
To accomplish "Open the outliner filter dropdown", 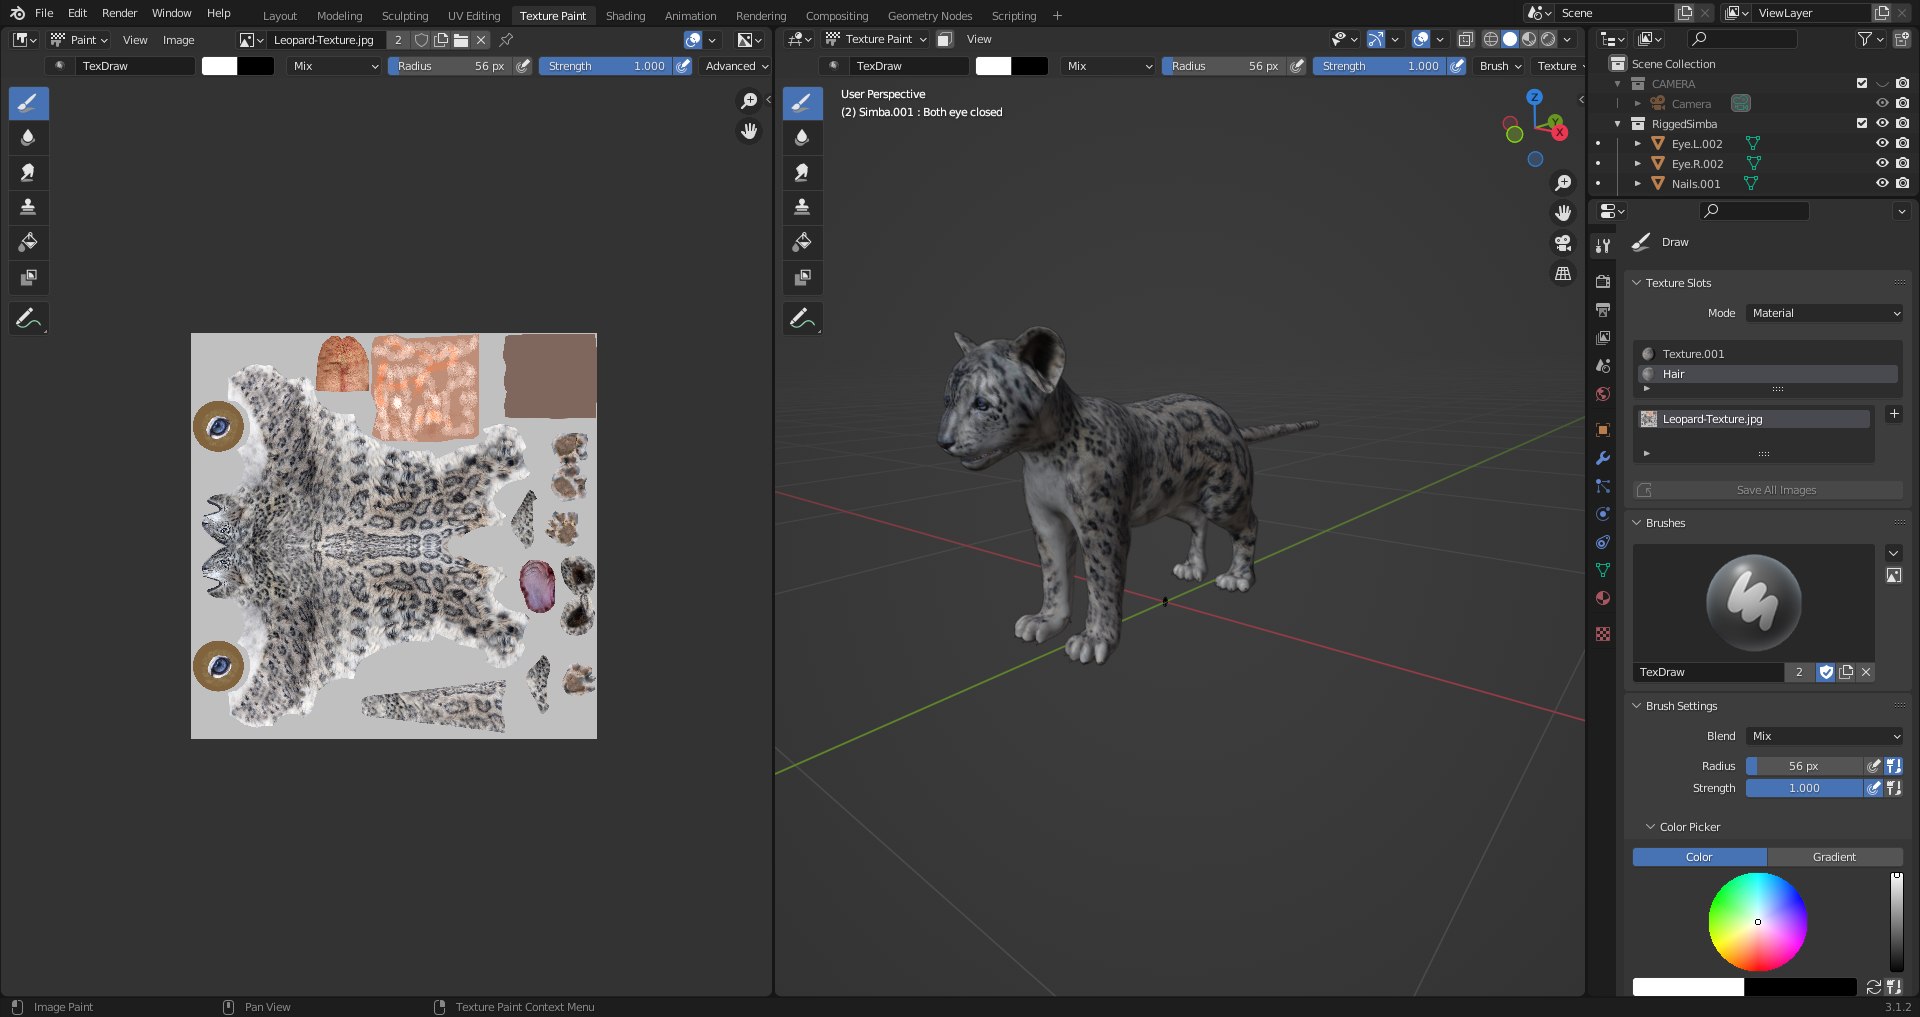I will (1870, 39).
